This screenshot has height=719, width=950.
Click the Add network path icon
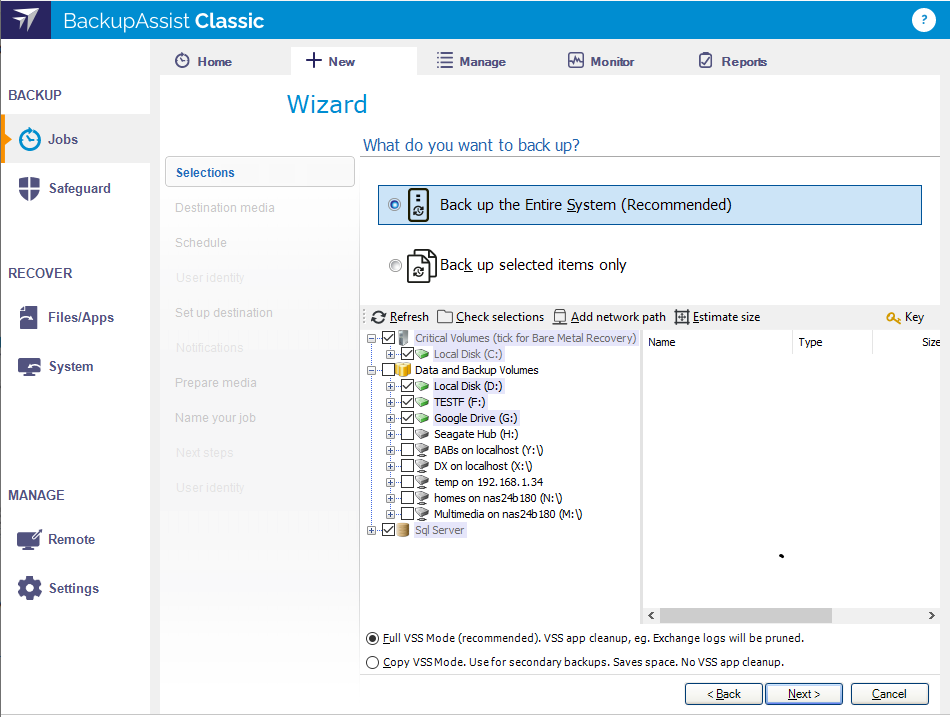[x=560, y=317]
